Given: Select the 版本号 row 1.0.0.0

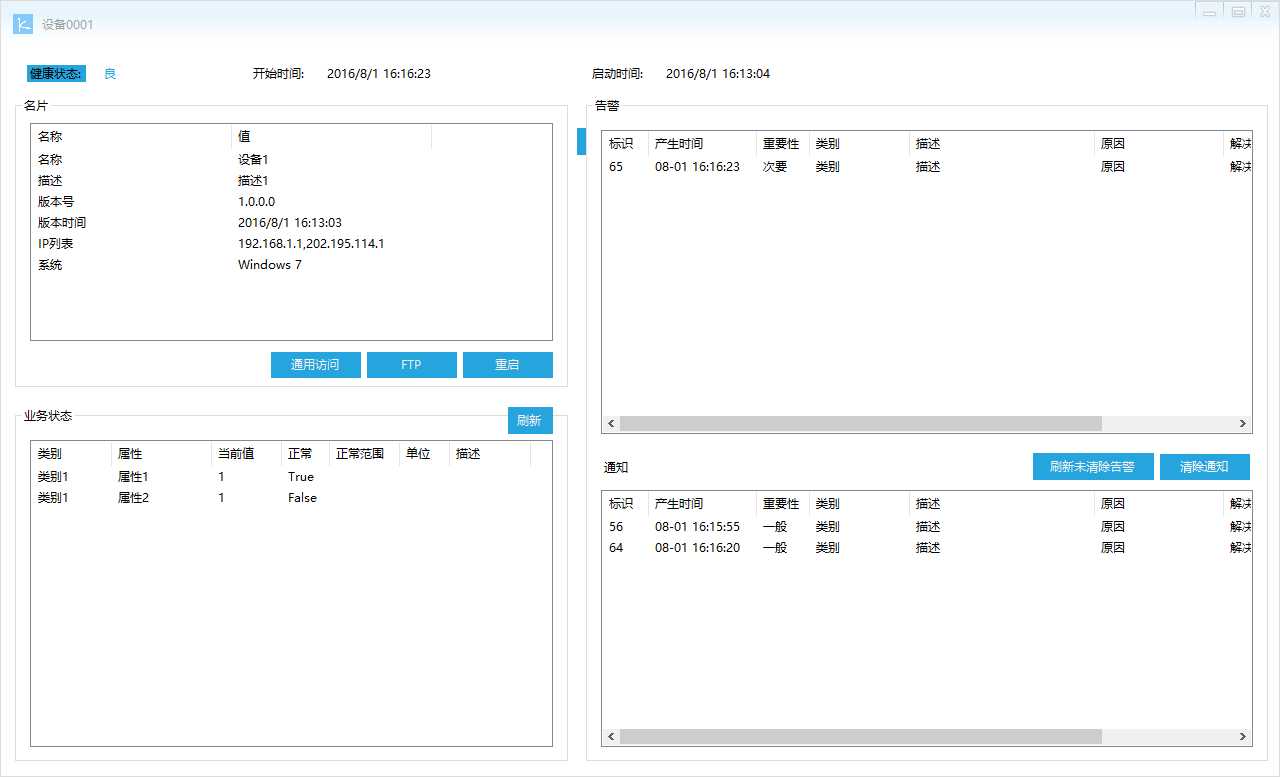Looking at the screenshot, I should coord(291,202).
